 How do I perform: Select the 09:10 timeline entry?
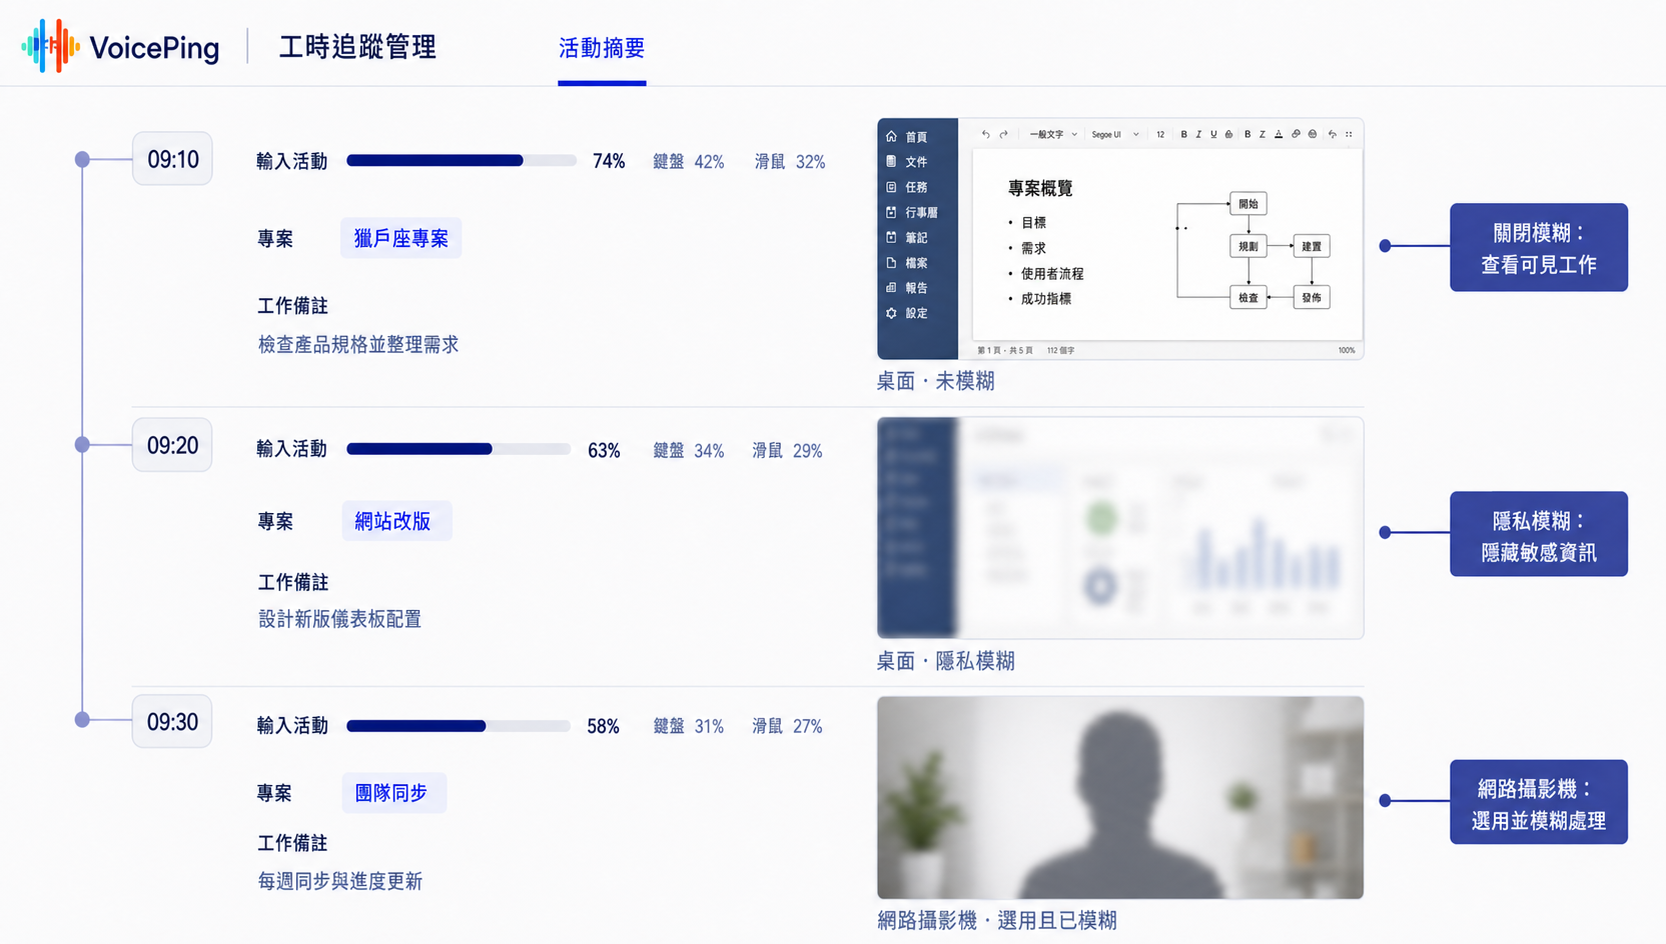[172, 159]
